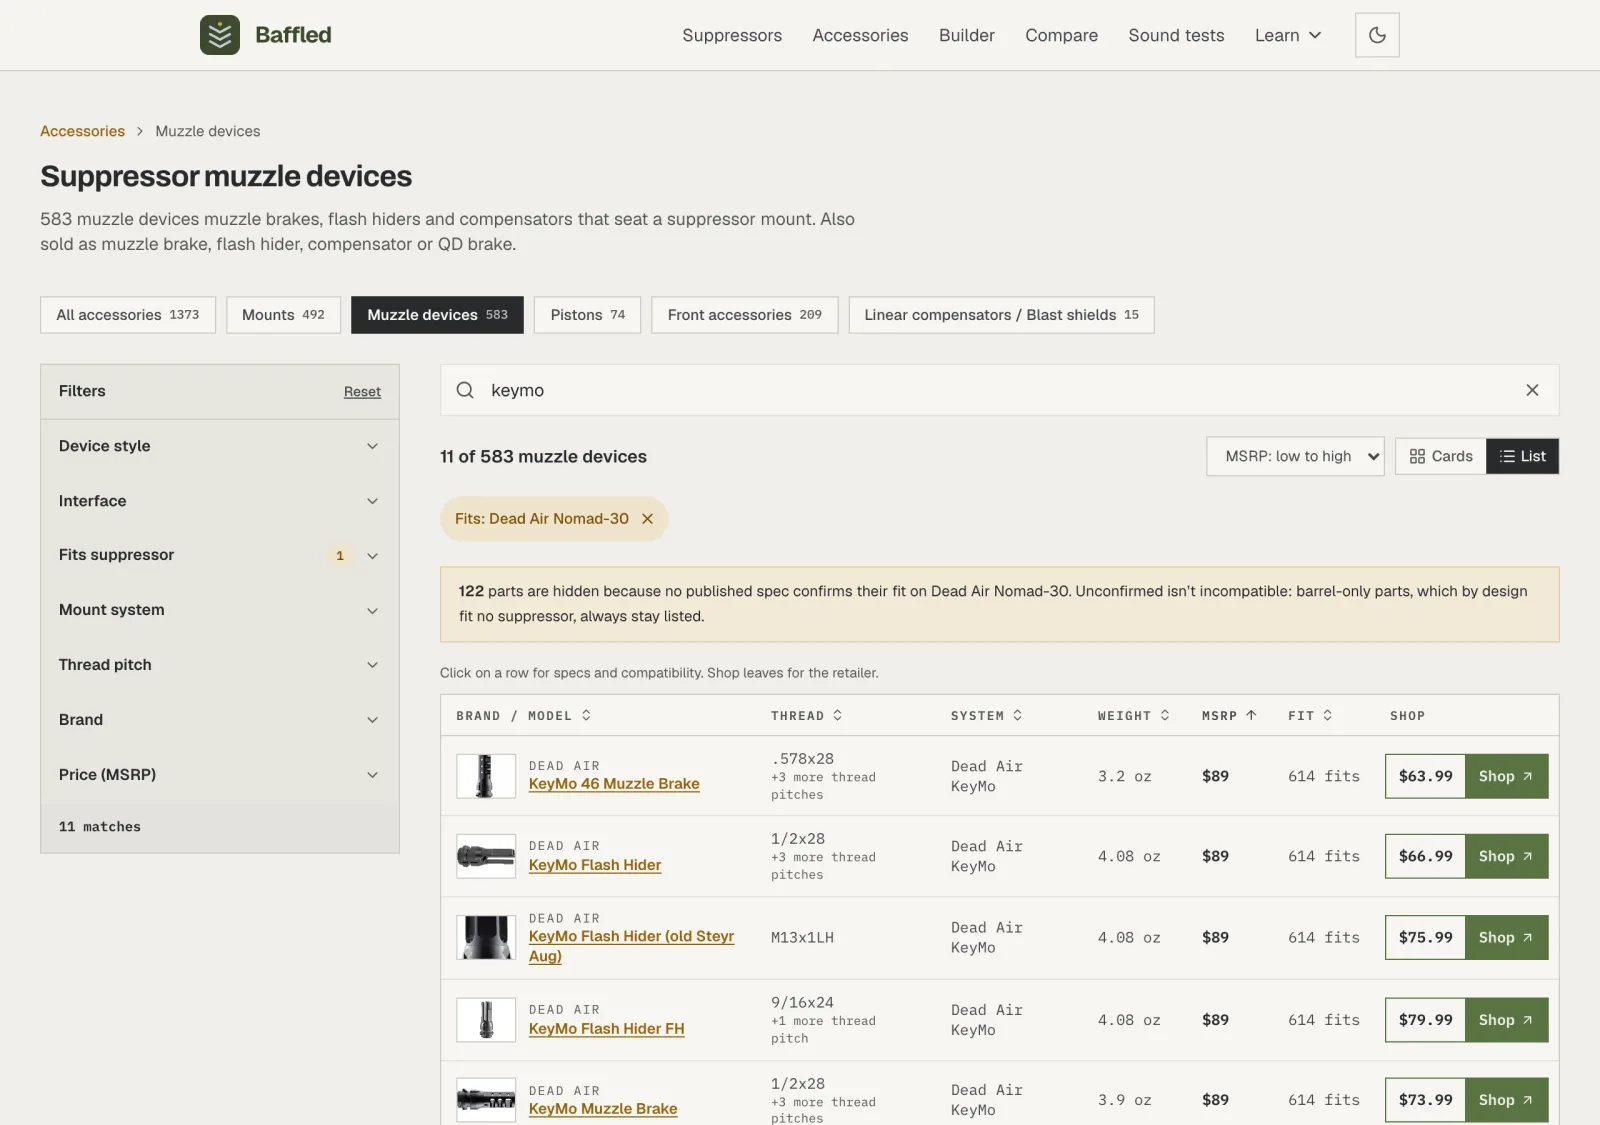Open Sound tests page
Viewport: 1600px width, 1125px height.
tap(1176, 35)
